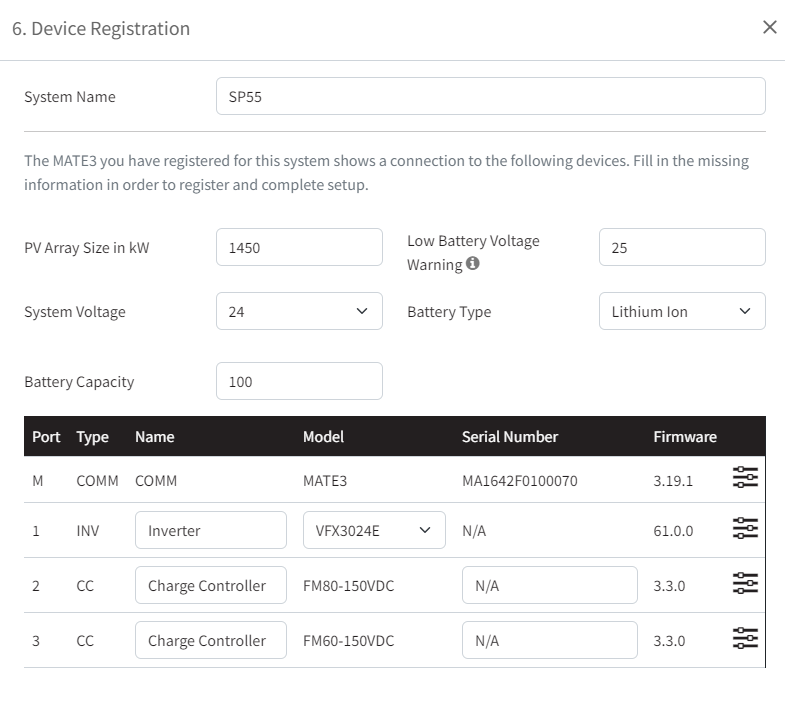Viewport: 785px width, 721px height.
Task: Close the Device Registration dialog
Action: 769,28
